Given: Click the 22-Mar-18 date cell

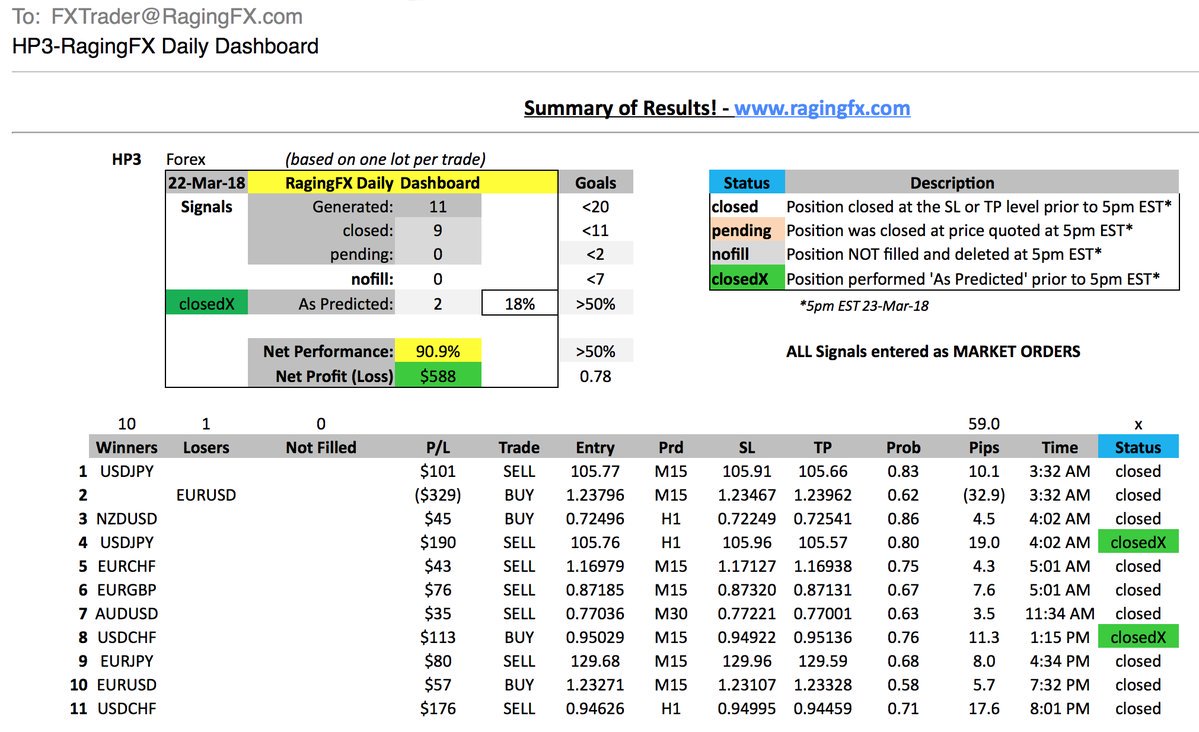Looking at the screenshot, I should pos(206,183).
